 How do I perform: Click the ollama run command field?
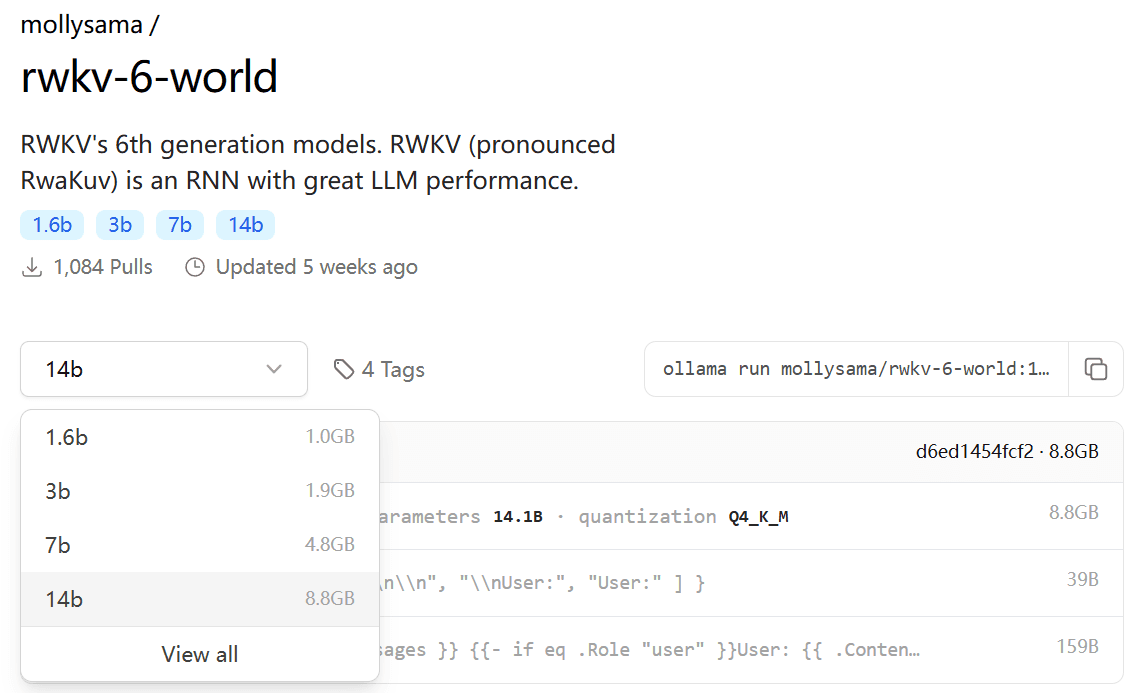[x=856, y=369]
